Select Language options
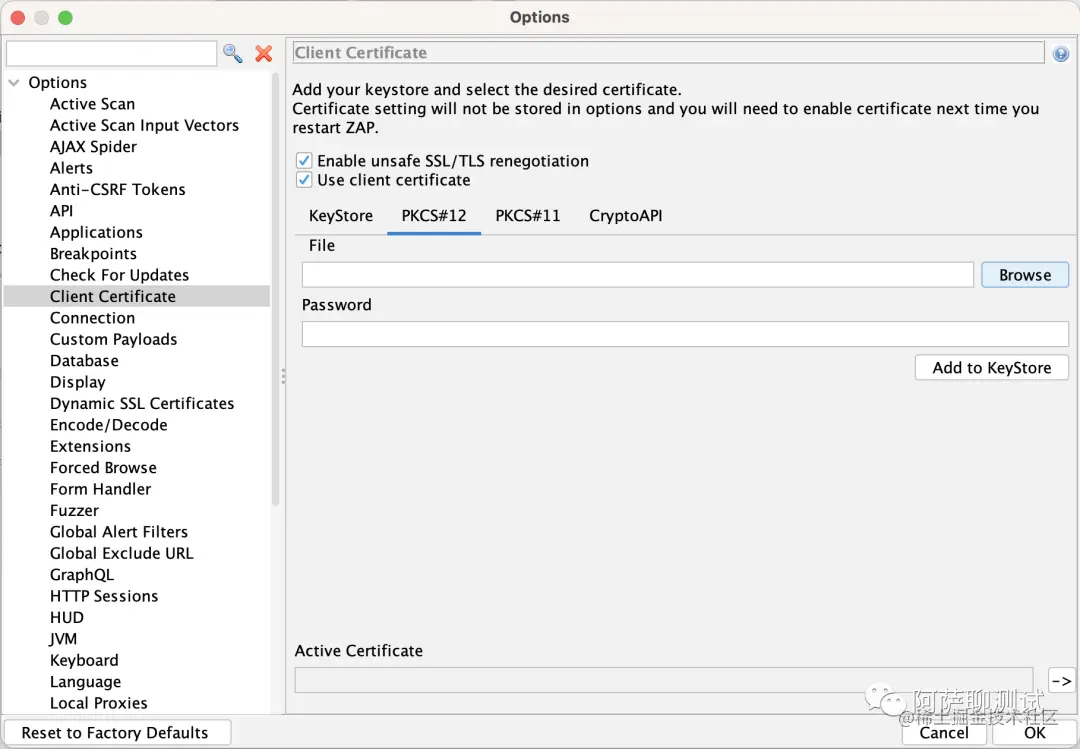The width and height of the screenshot is (1080, 749). click(x=85, y=681)
